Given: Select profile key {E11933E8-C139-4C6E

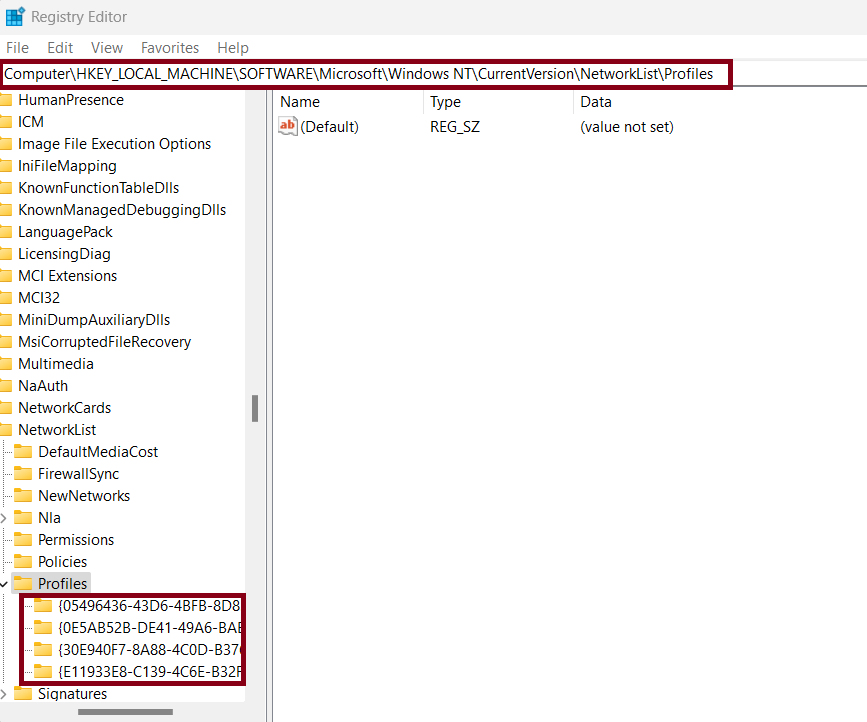Looking at the screenshot, I should [x=149, y=672].
